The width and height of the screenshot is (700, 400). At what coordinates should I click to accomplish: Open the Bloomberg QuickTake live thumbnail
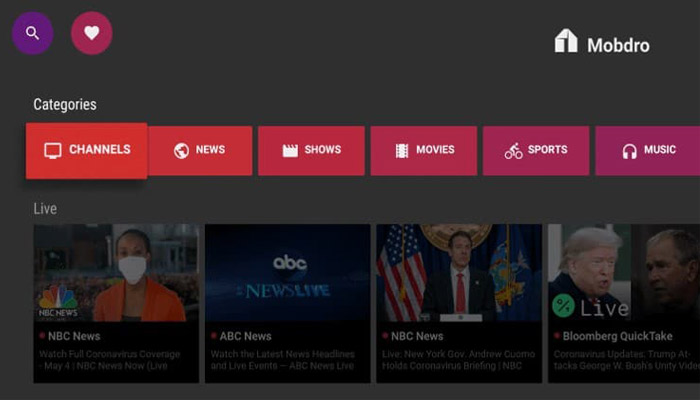tap(624, 273)
